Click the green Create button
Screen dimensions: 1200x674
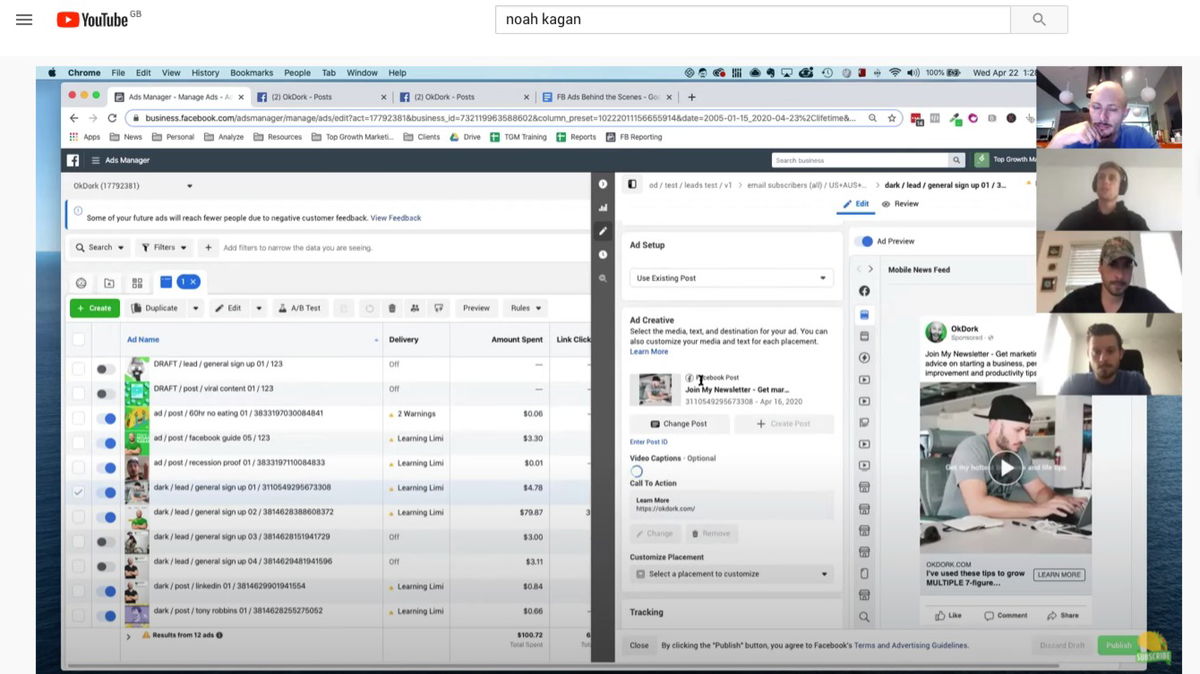coord(94,307)
